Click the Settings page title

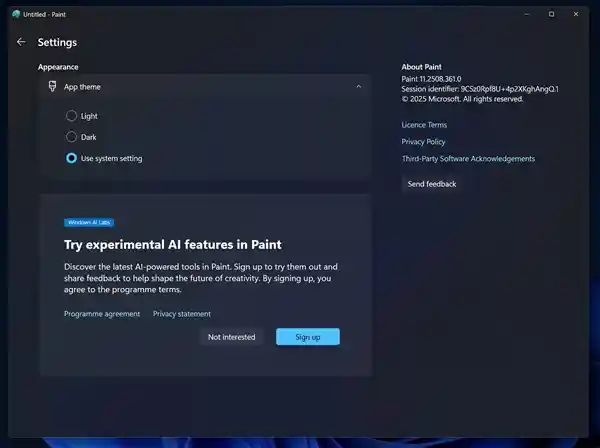coord(57,42)
